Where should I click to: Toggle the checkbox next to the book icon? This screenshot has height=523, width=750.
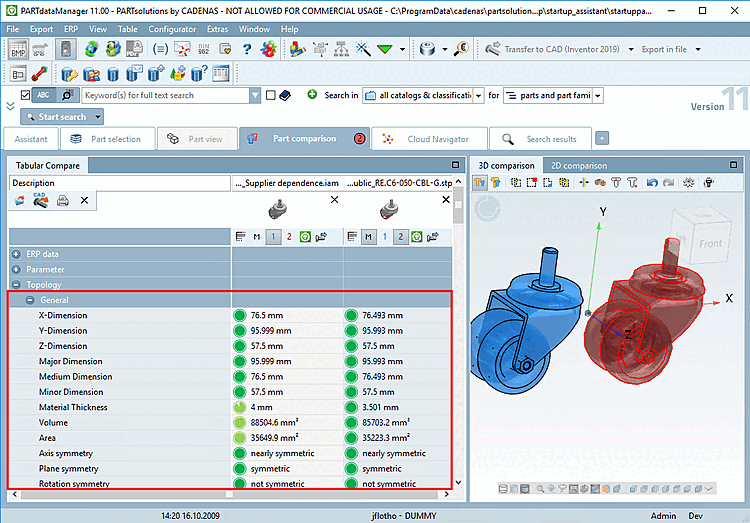[x=270, y=95]
